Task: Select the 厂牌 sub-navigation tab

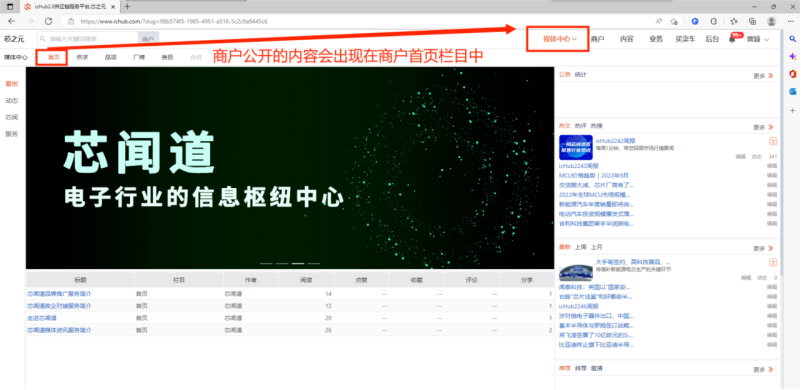Action: pos(138,57)
